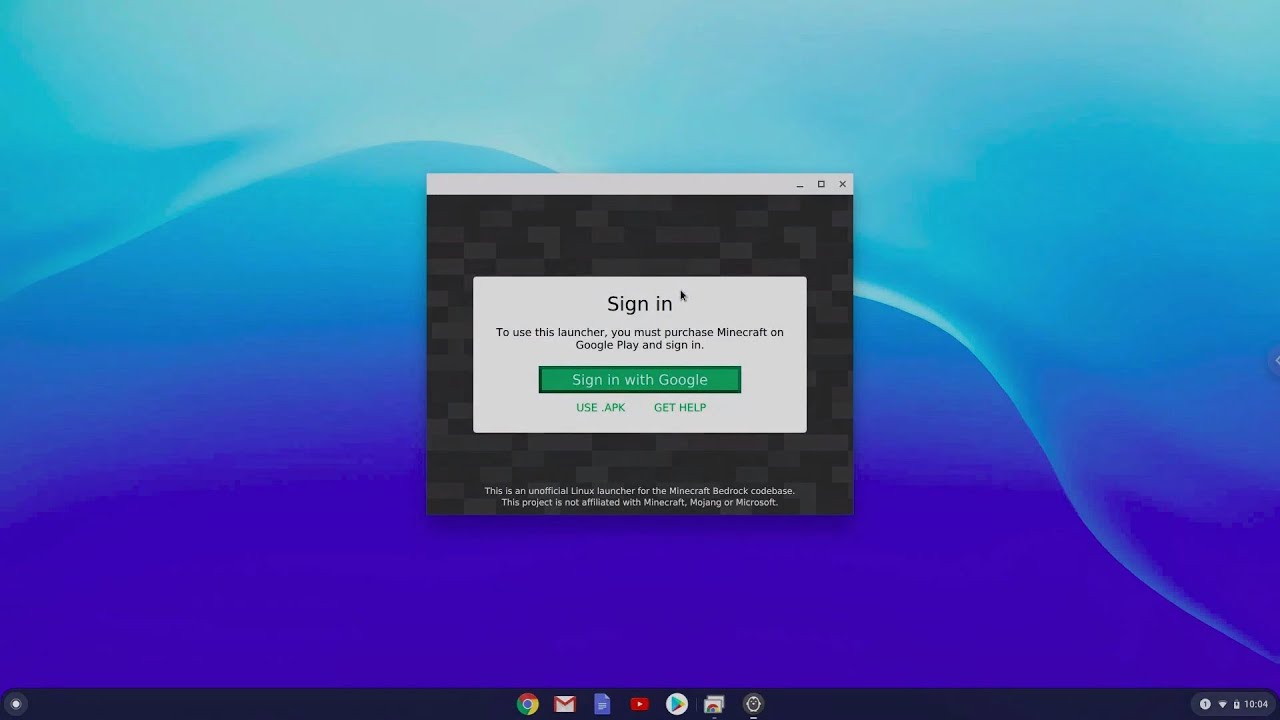The image size is (1280, 720).
Task: Maximize the Minecraft launcher window
Action: pos(821,184)
